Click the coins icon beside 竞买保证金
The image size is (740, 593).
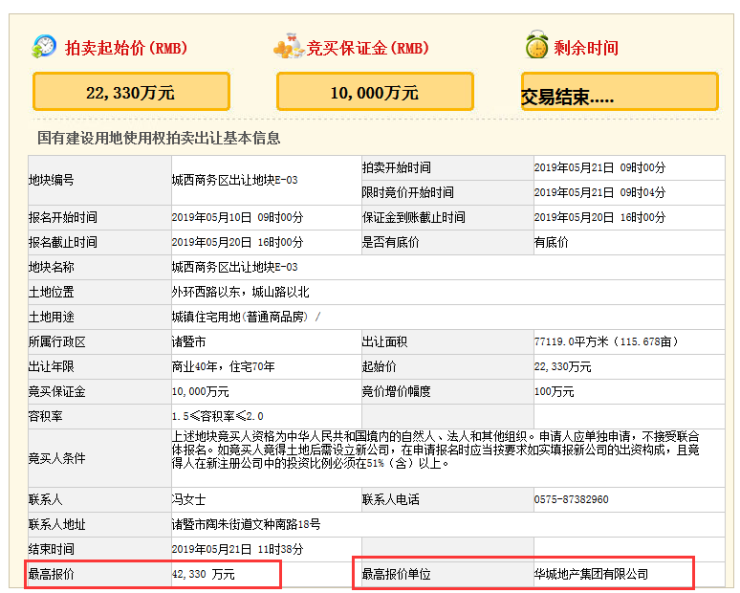289,47
